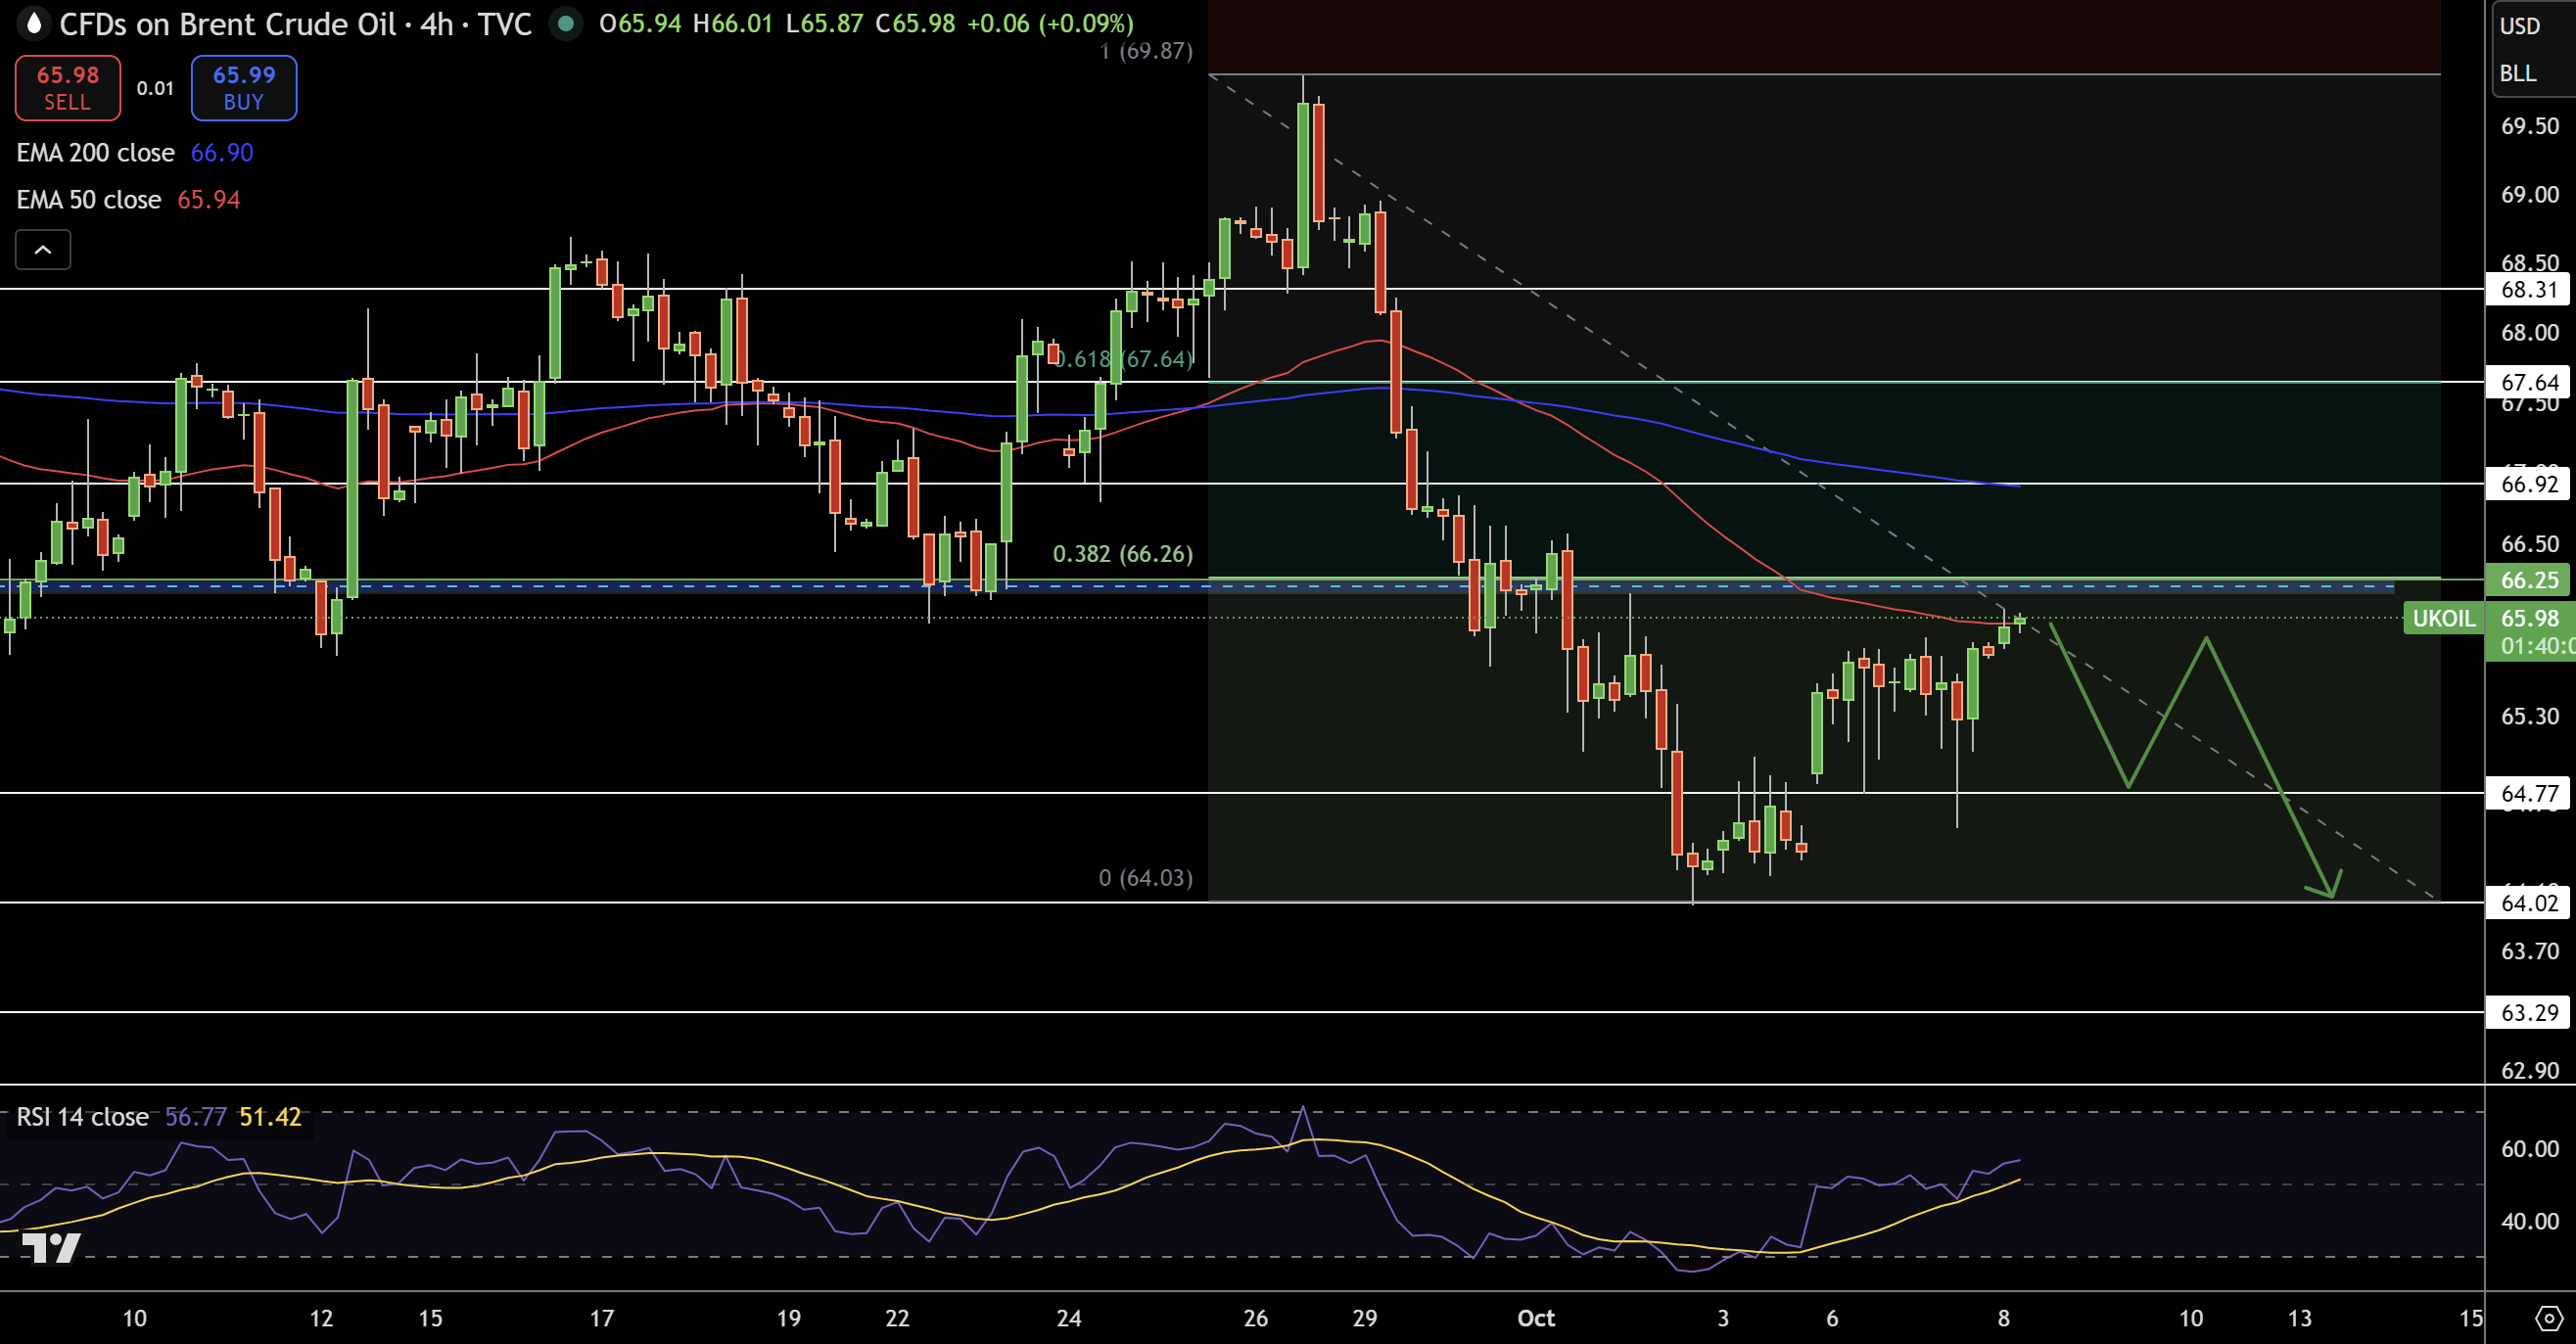Click the 64.02 horizontal line price label
The image size is (2576, 1344).
click(2529, 903)
